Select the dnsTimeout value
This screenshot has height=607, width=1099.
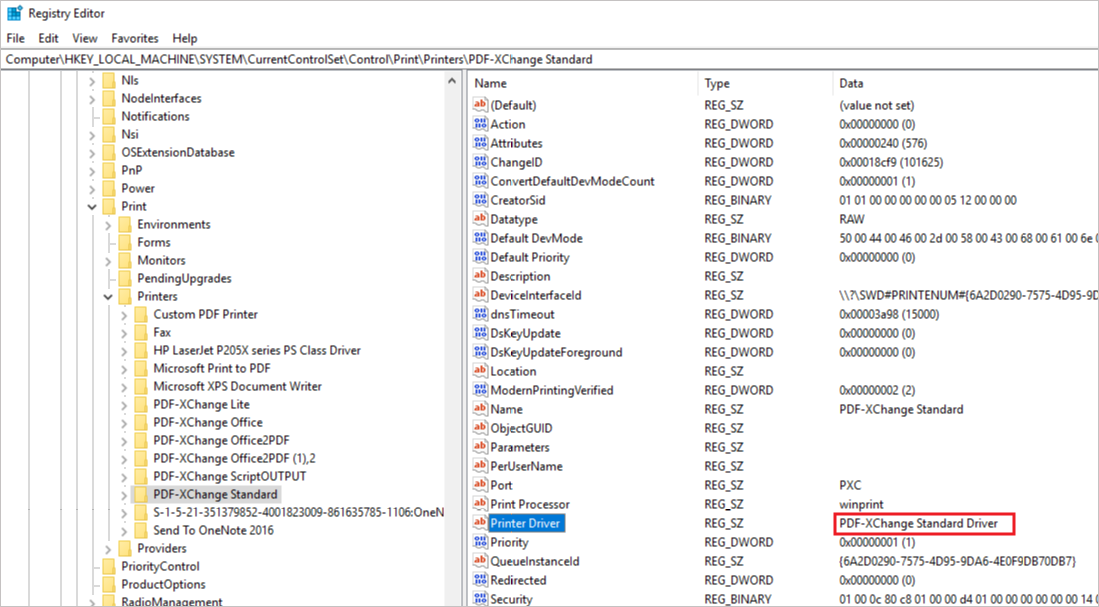[522, 314]
